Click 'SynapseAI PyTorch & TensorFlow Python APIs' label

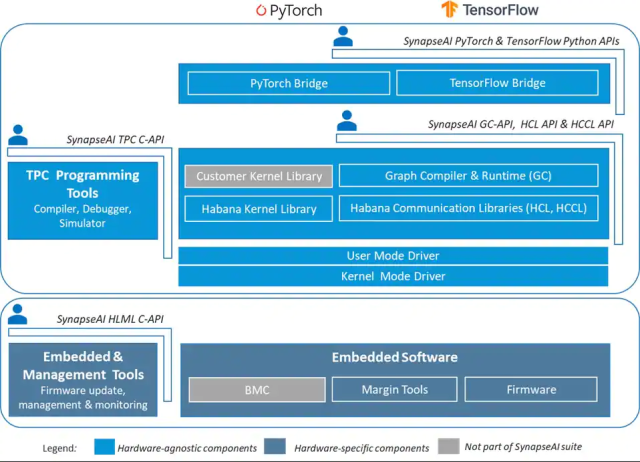pos(511,41)
